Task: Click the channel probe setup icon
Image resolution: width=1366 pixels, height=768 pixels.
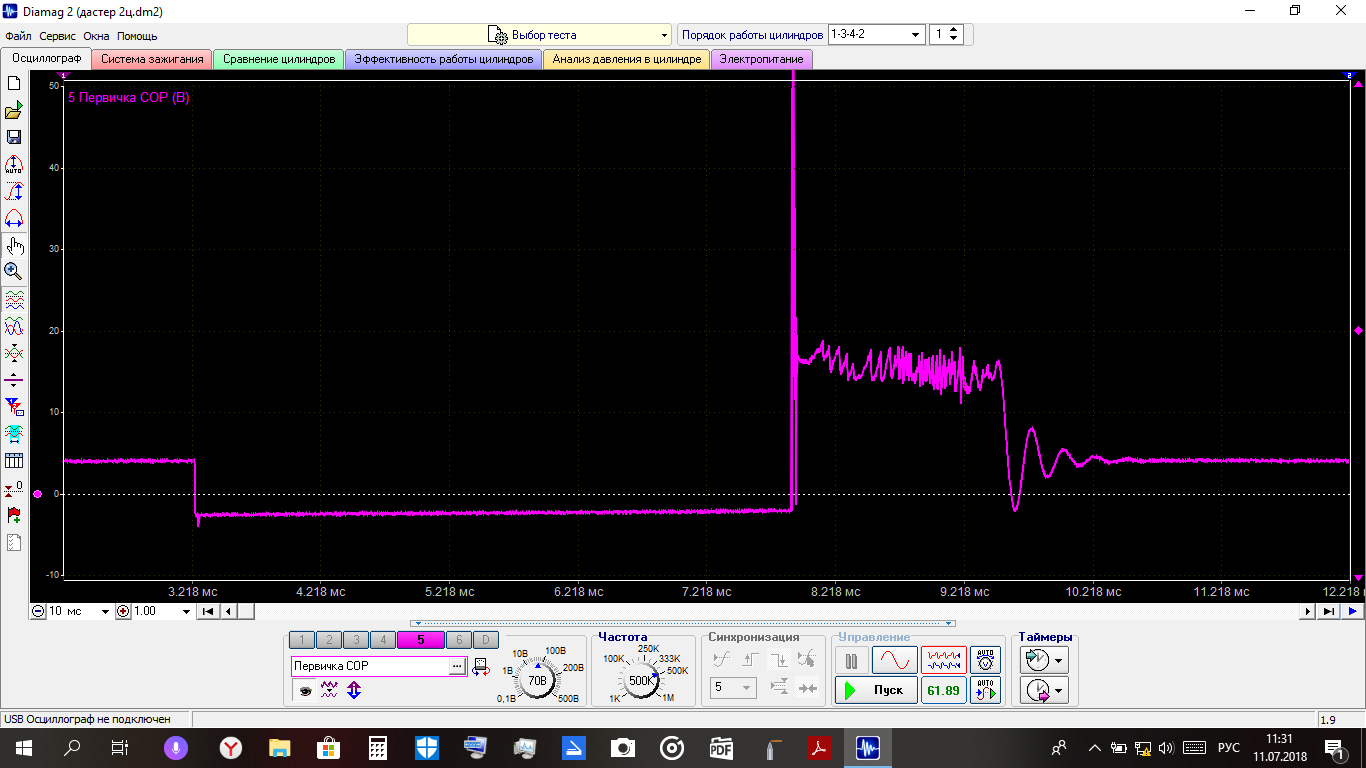Action: (x=480, y=666)
